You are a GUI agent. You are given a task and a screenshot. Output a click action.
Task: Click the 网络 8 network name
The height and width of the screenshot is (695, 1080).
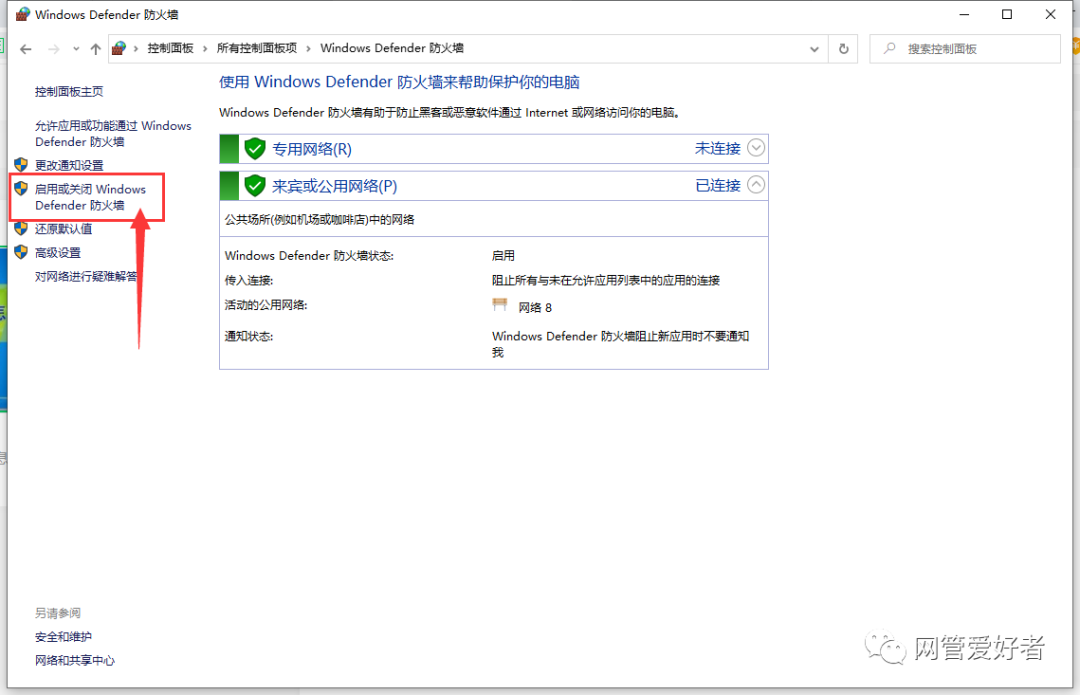coord(535,307)
